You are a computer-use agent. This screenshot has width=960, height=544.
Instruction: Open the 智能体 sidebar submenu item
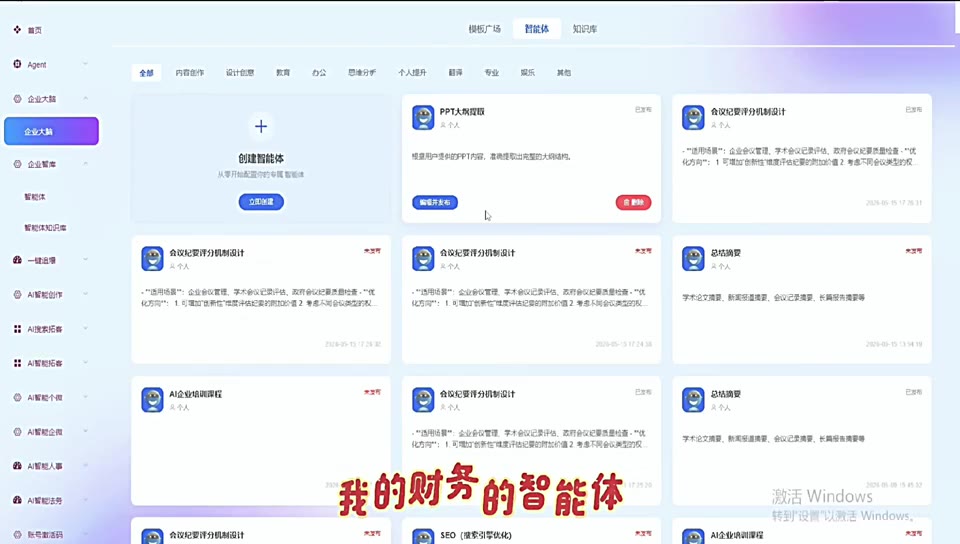coord(35,197)
